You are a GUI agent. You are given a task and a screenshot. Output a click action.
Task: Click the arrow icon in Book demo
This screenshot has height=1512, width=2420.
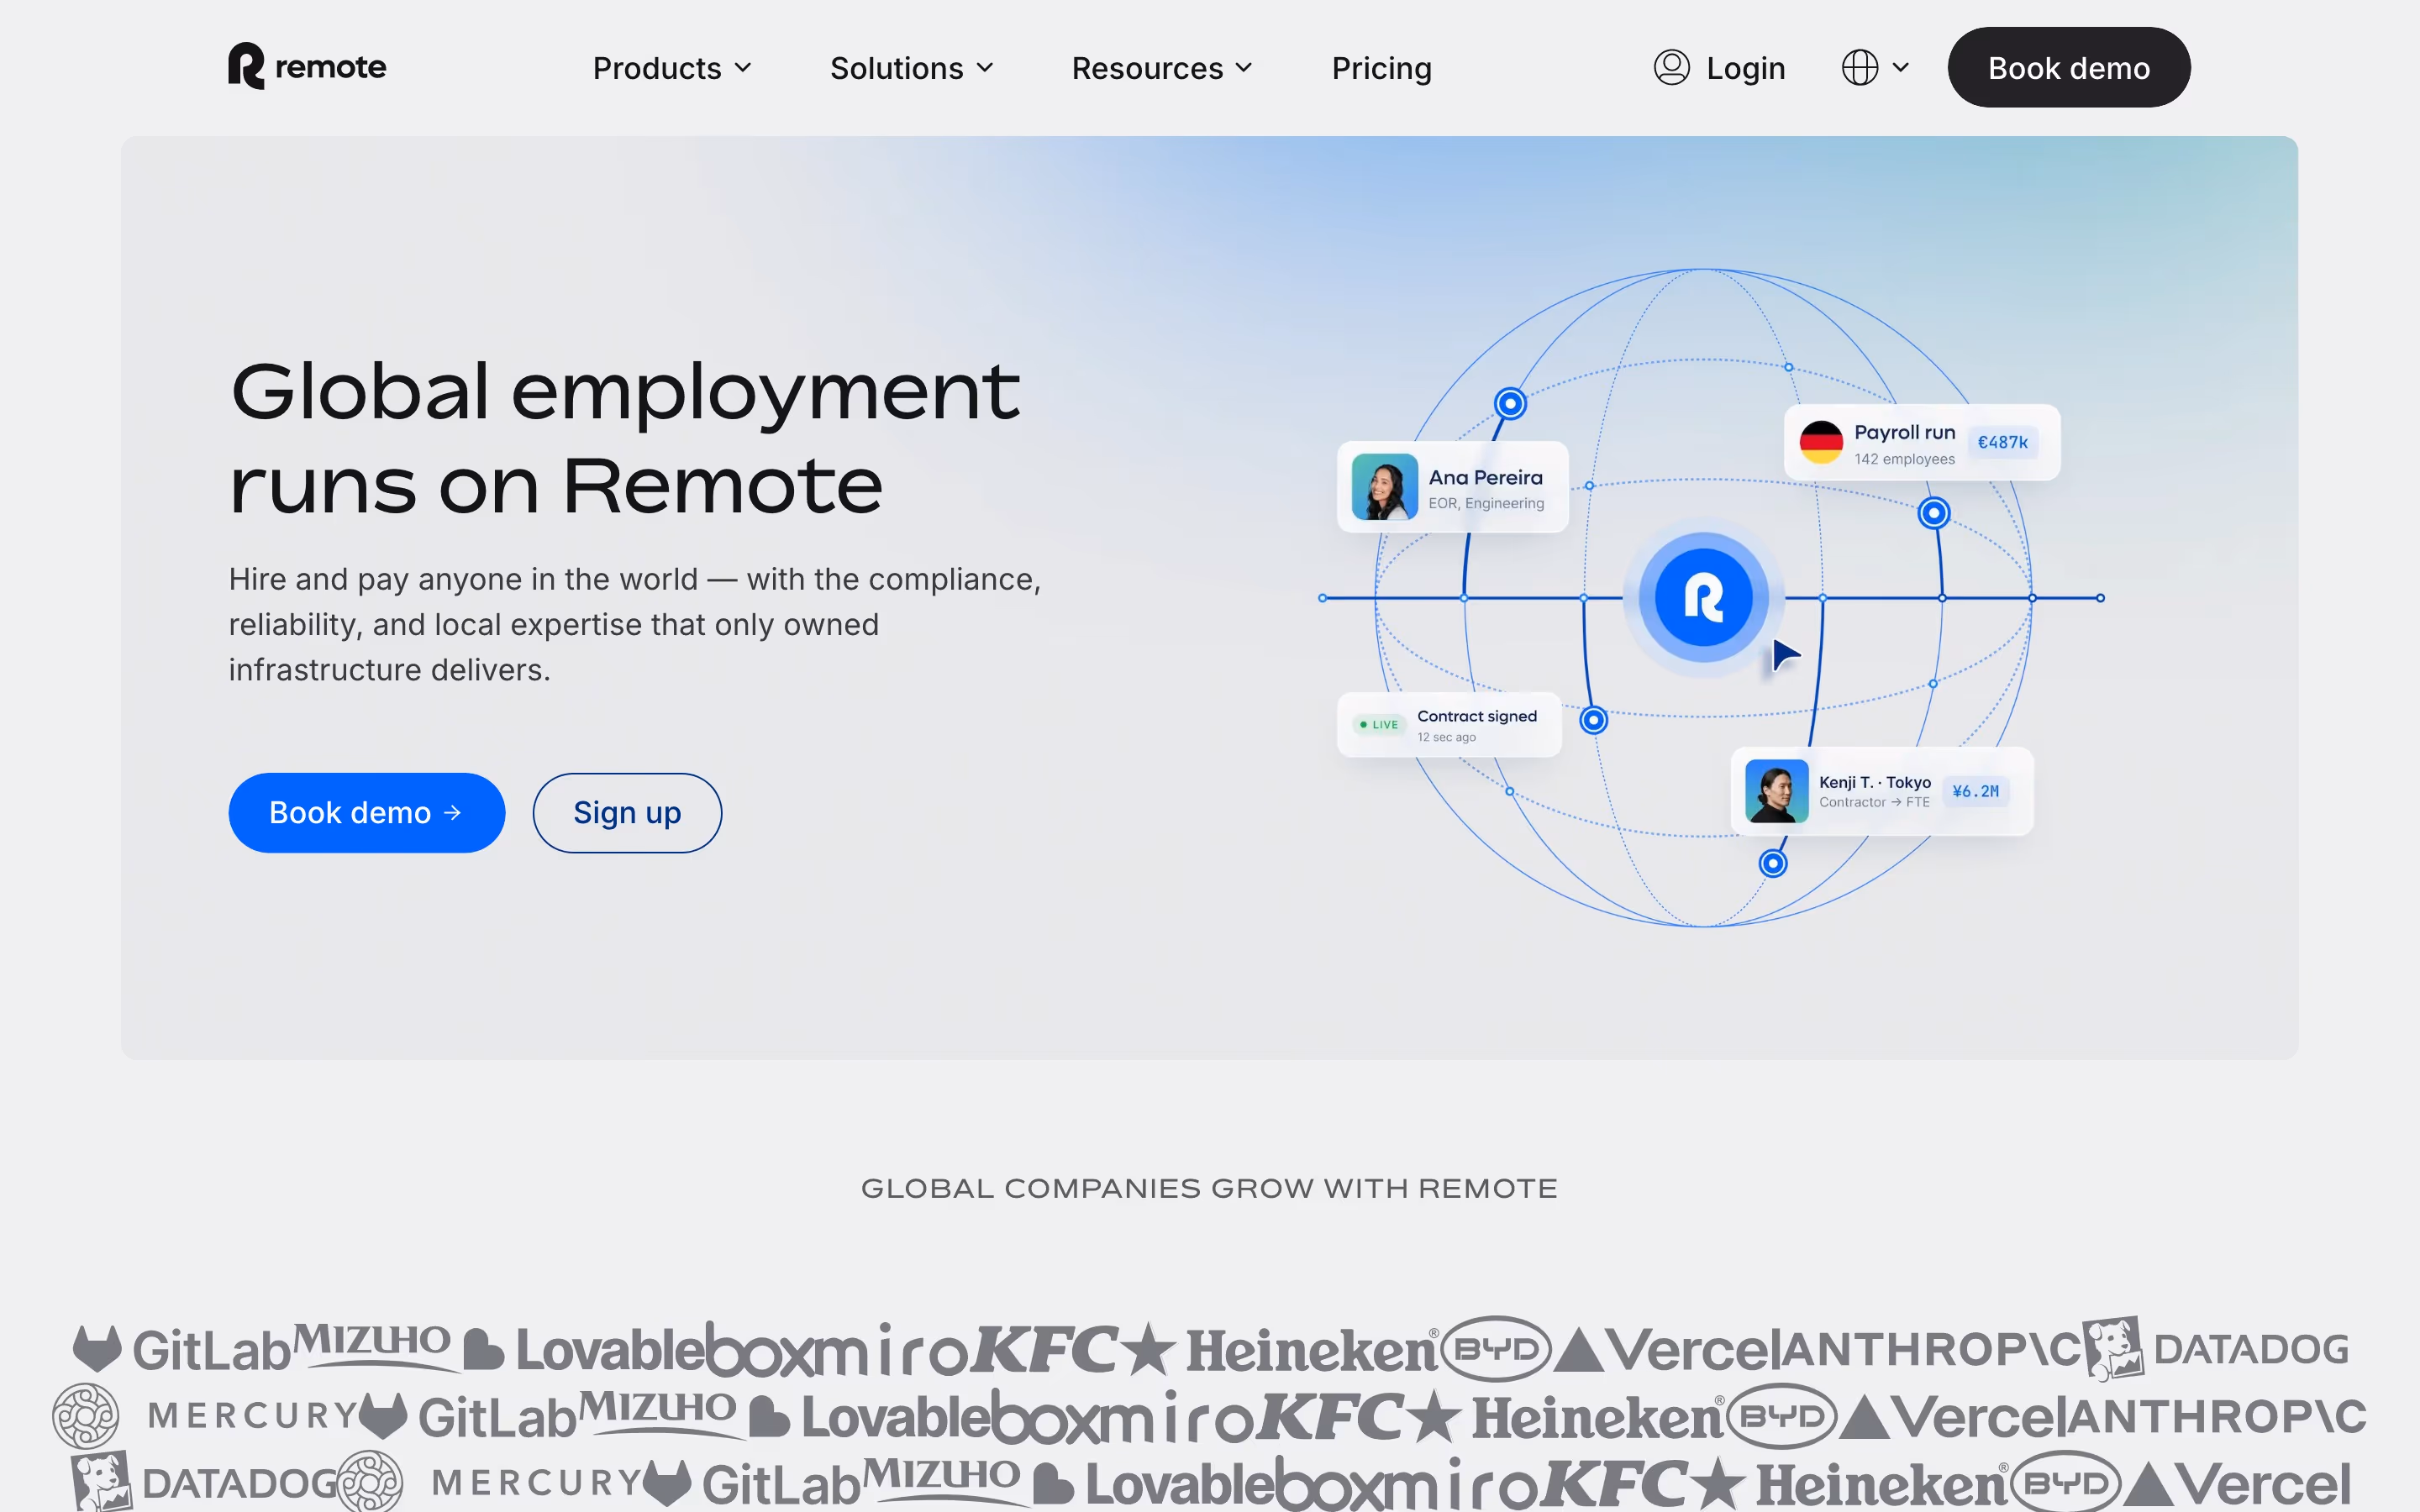(453, 812)
